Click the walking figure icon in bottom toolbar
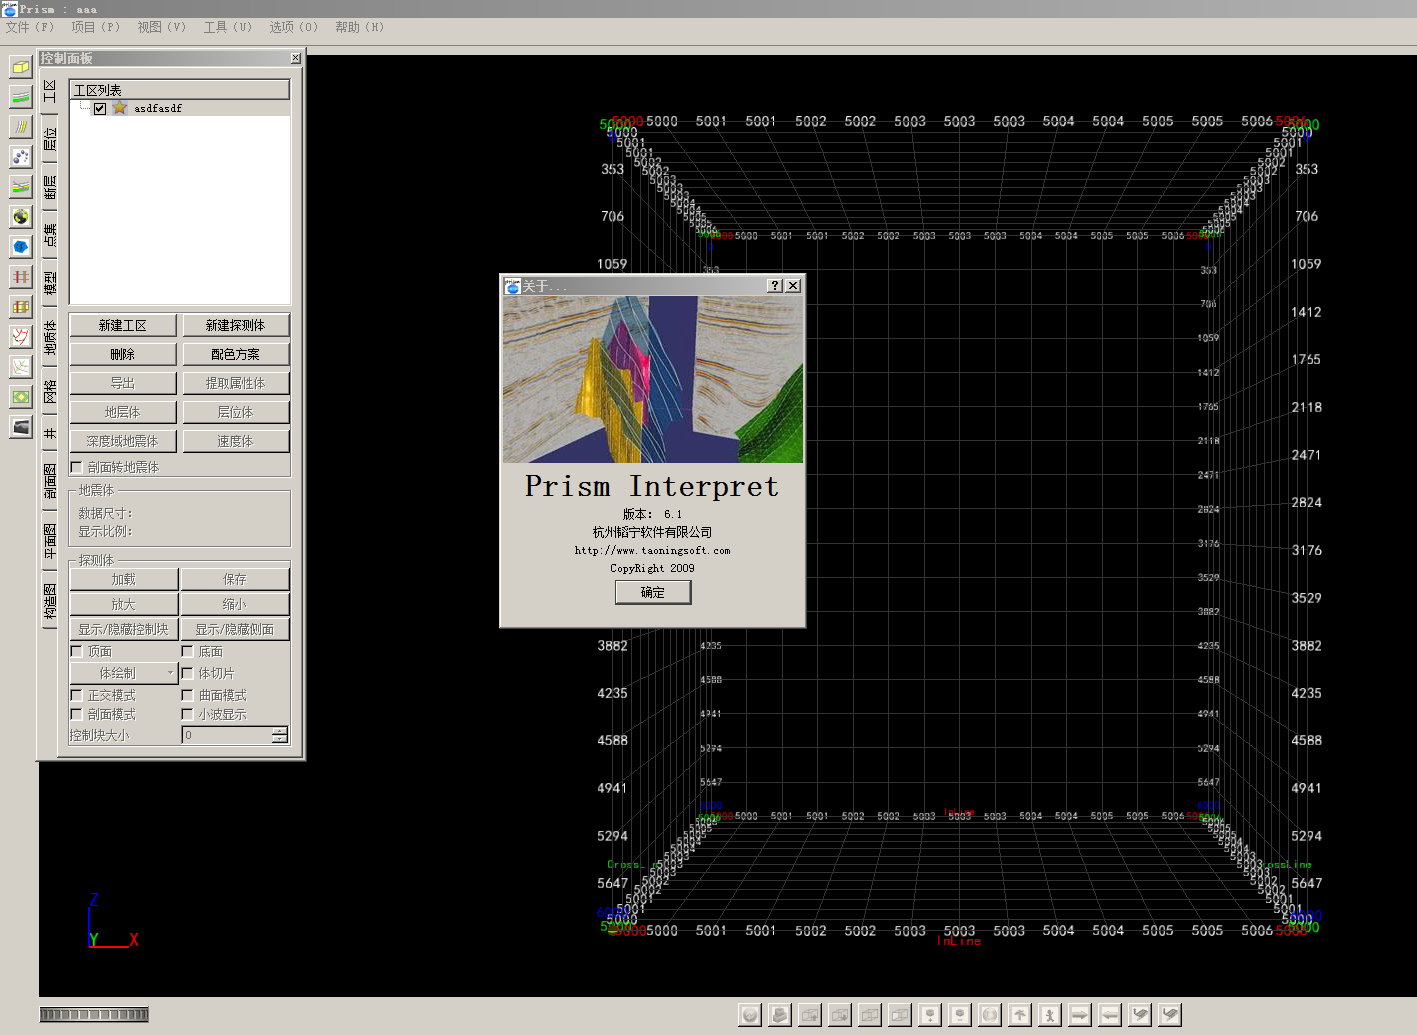Image resolution: width=1417 pixels, height=1035 pixels. [1050, 1015]
